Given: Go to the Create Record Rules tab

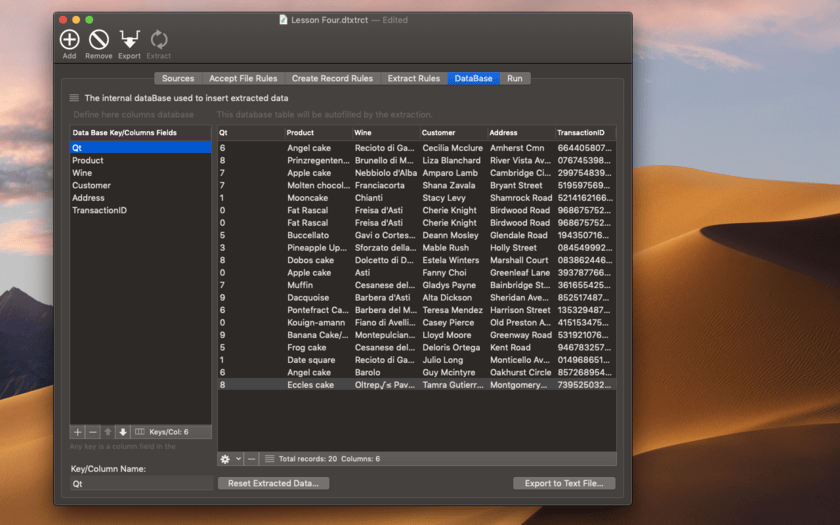Looking at the screenshot, I should [332, 78].
